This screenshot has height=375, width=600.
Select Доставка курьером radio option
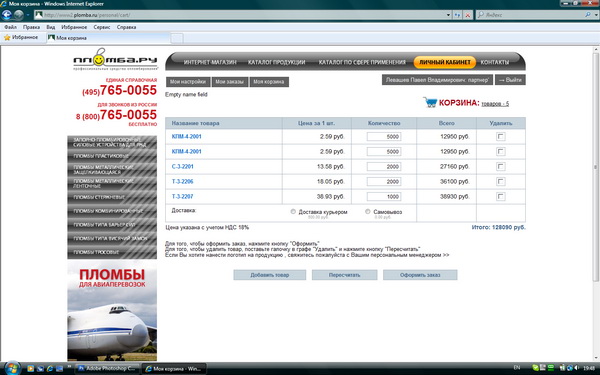[293, 212]
